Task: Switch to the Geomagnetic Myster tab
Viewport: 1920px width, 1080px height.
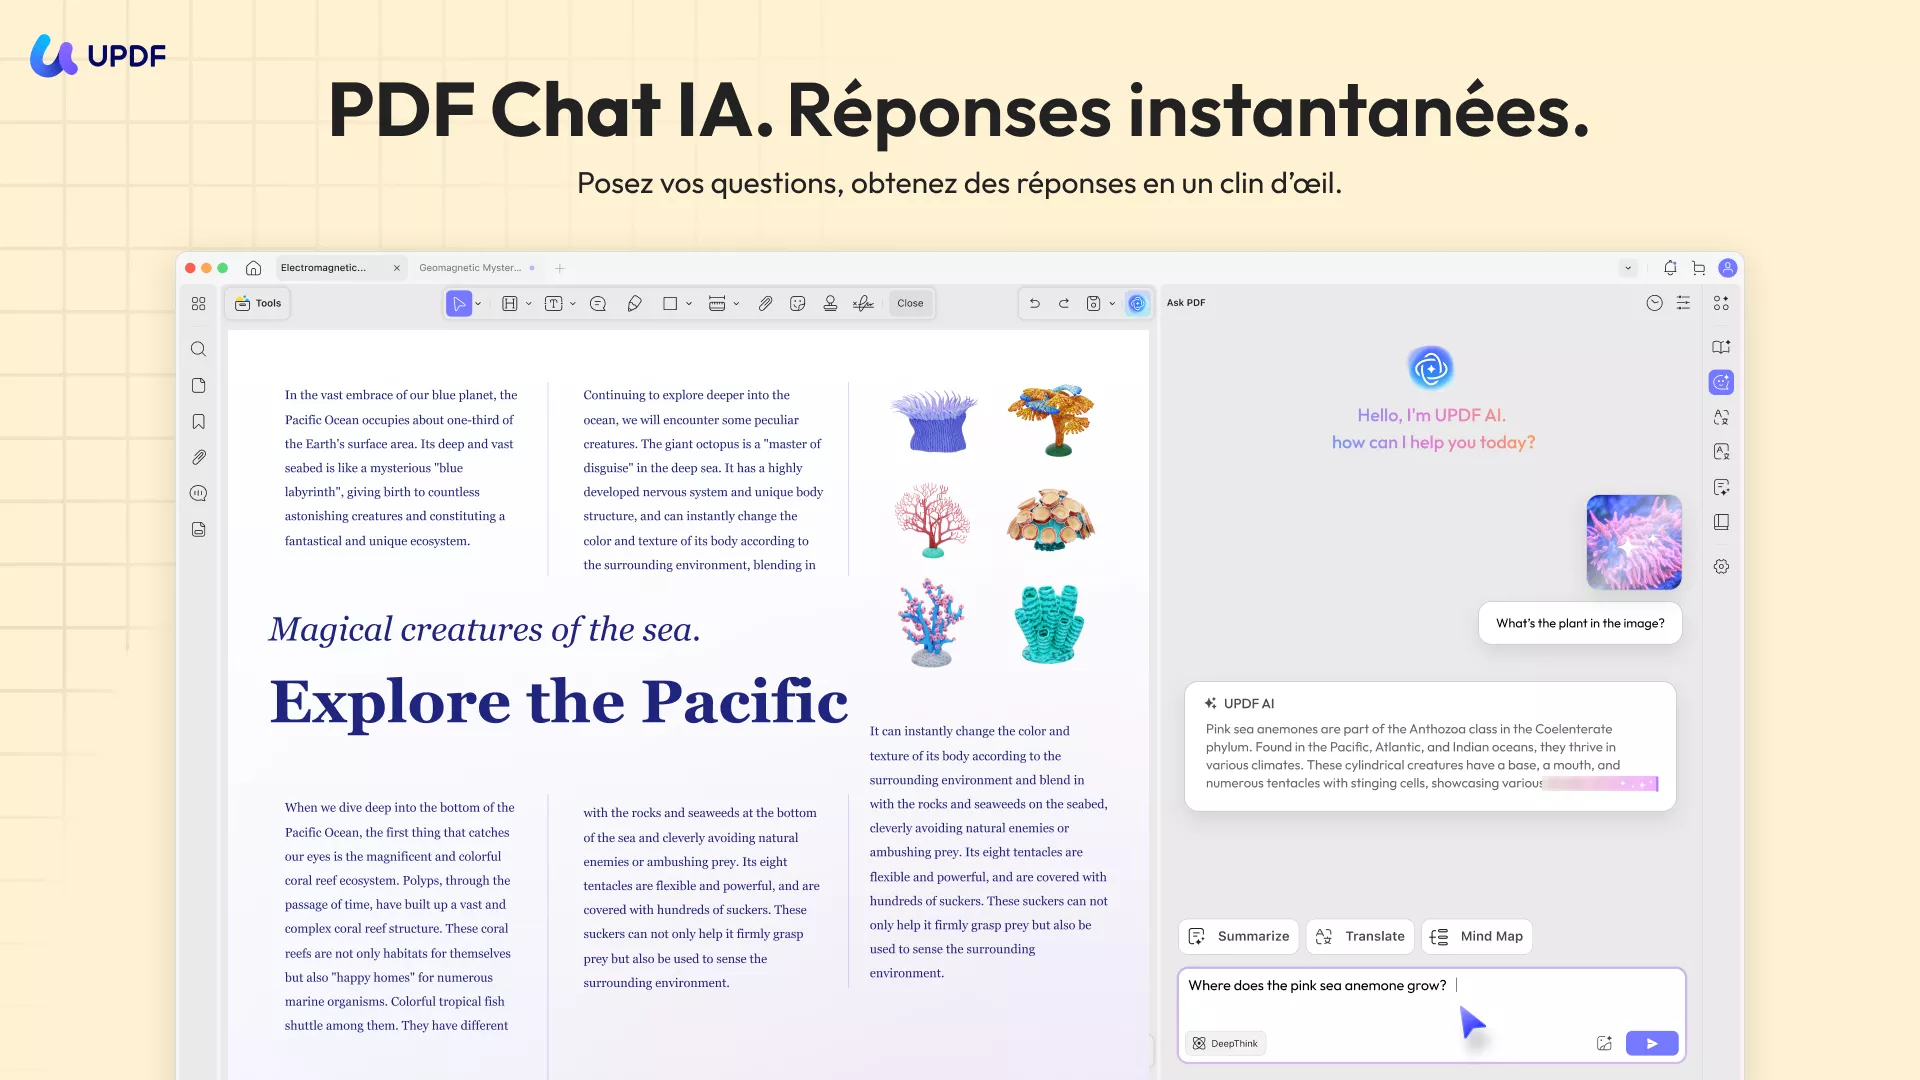Action: (x=470, y=268)
